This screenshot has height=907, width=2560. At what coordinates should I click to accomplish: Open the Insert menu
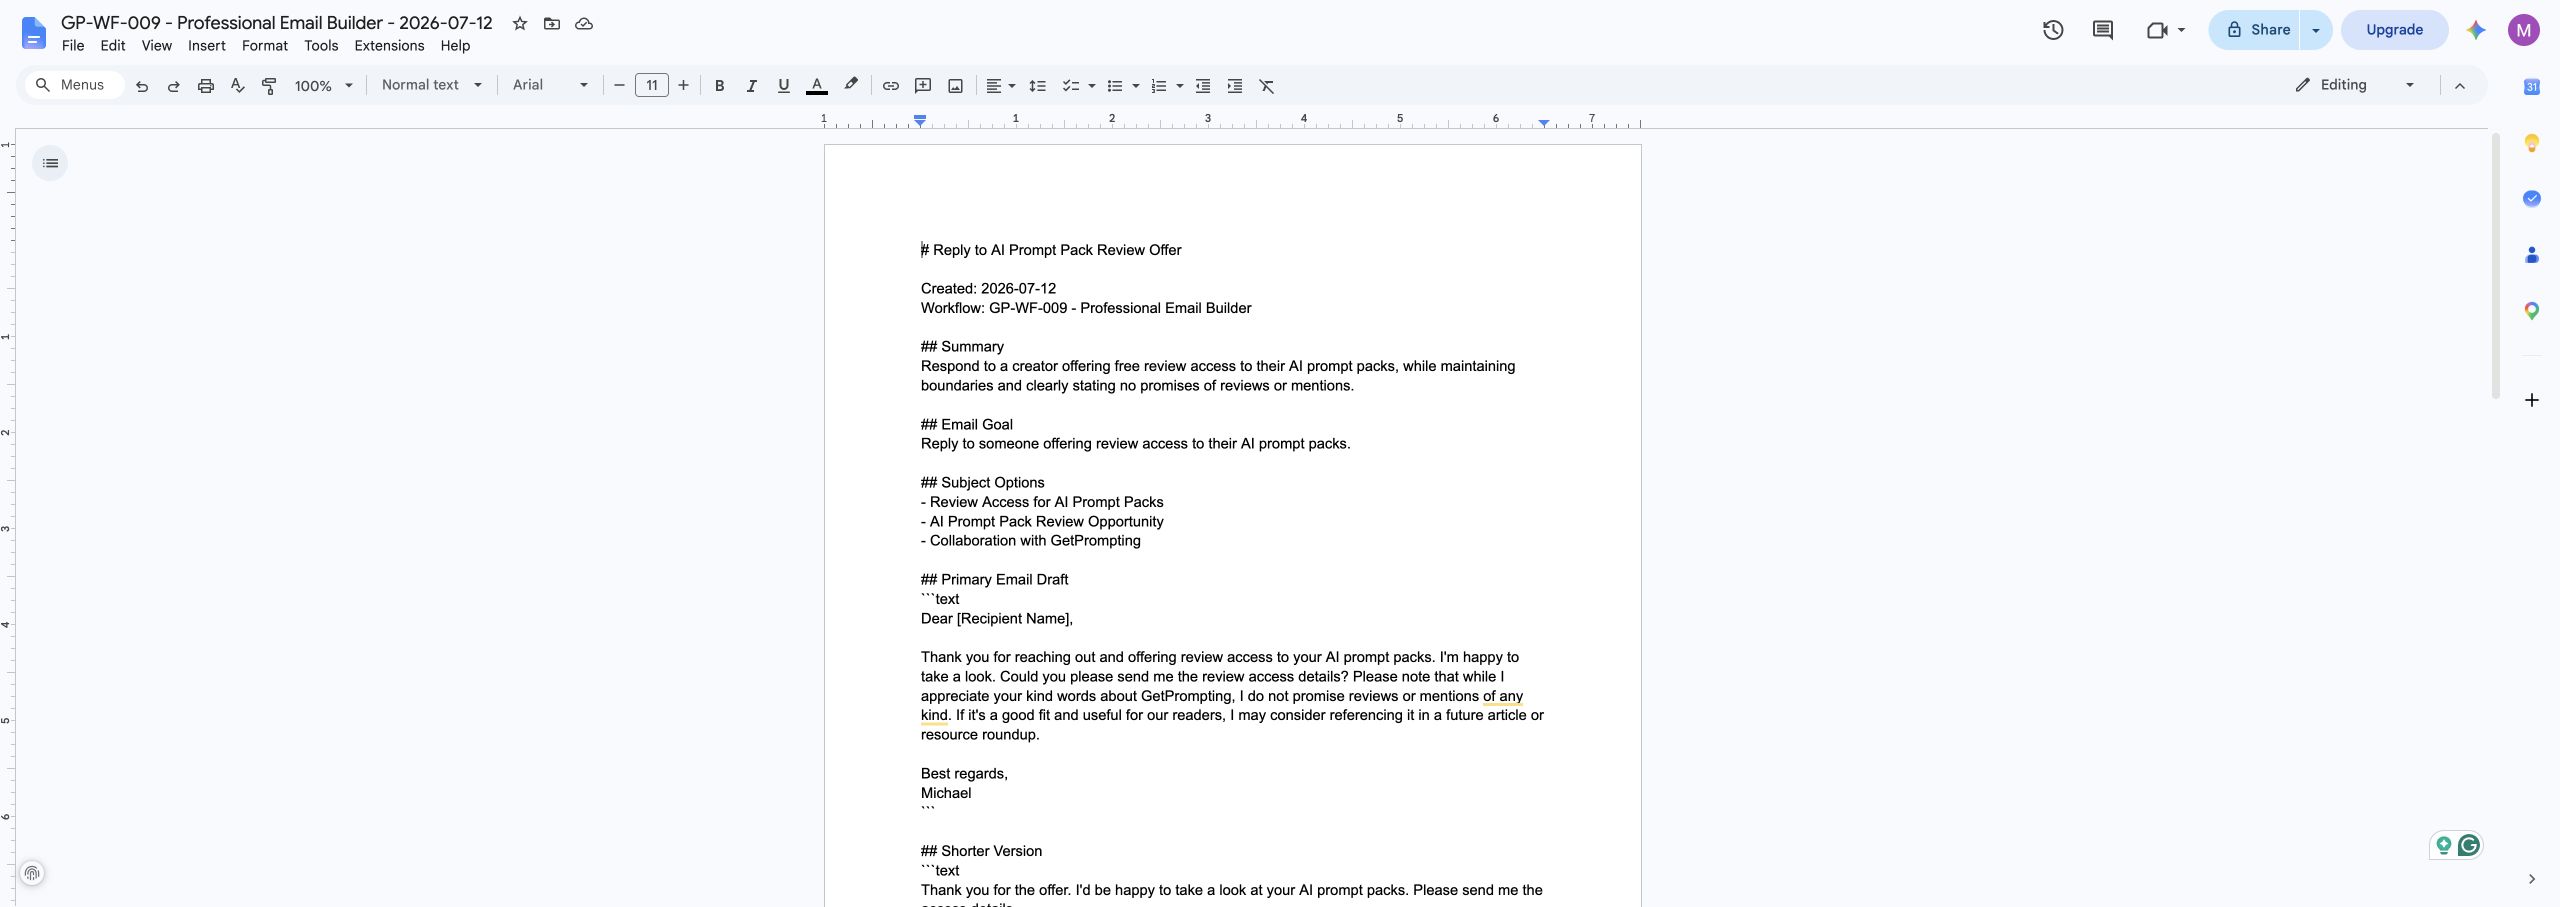(207, 46)
